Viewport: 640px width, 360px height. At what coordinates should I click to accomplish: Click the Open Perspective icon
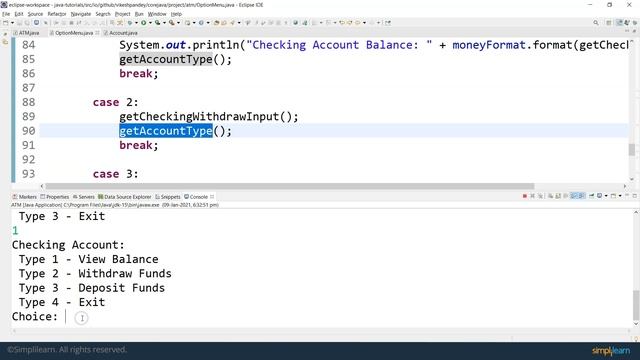(609, 23)
